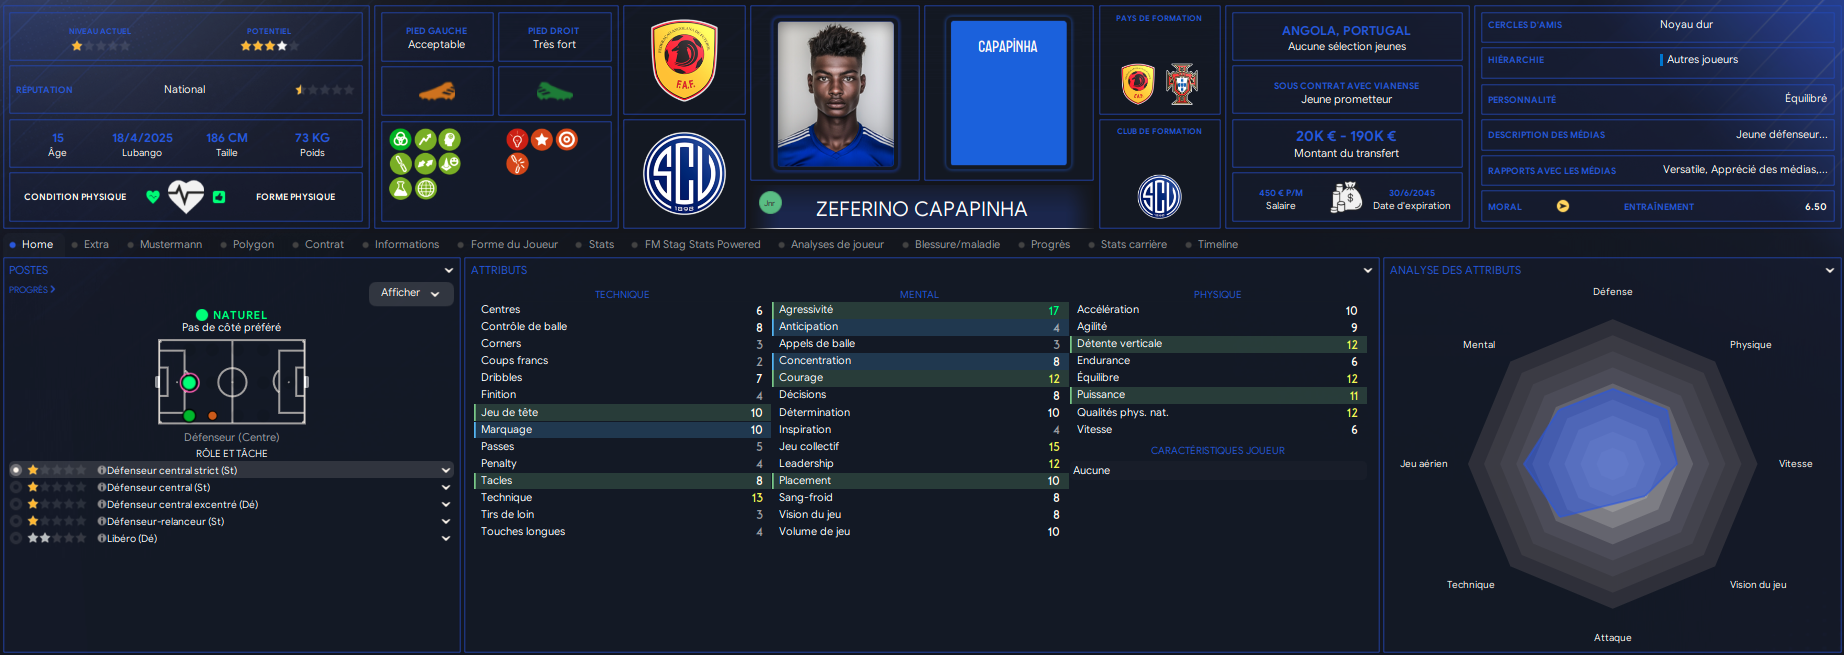Switch to the Contrat tab

point(324,244)
